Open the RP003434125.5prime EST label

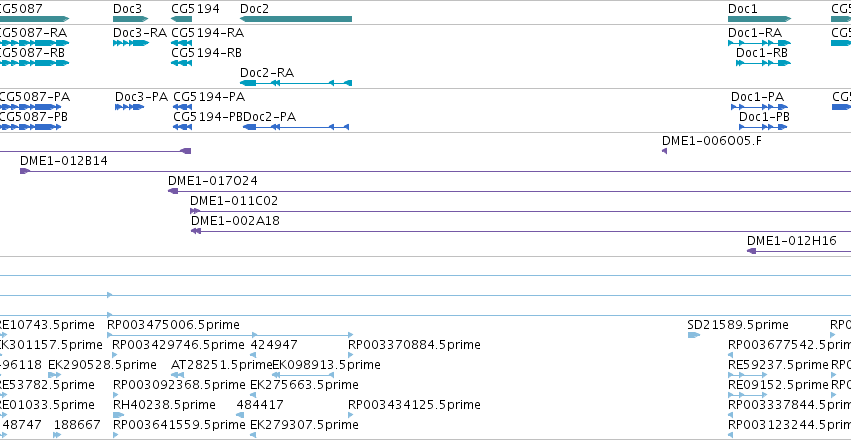pos(414,405)
